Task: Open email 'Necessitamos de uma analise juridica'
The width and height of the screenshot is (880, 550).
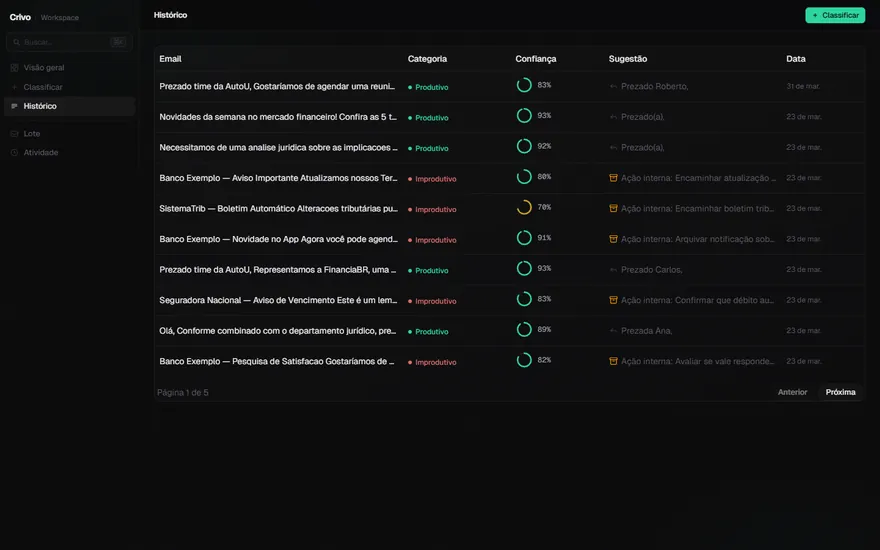Action: [278, 148]
